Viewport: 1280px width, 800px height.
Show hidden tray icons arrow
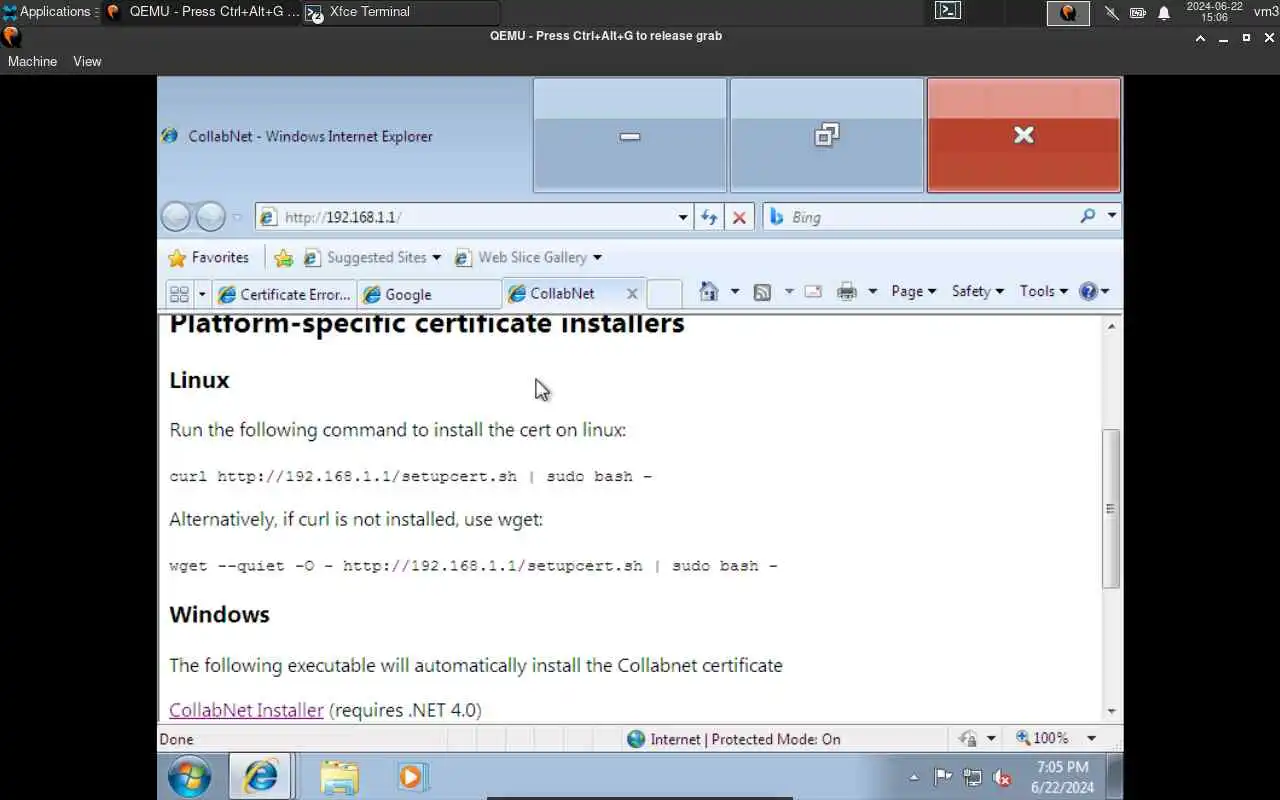[914, 777]
